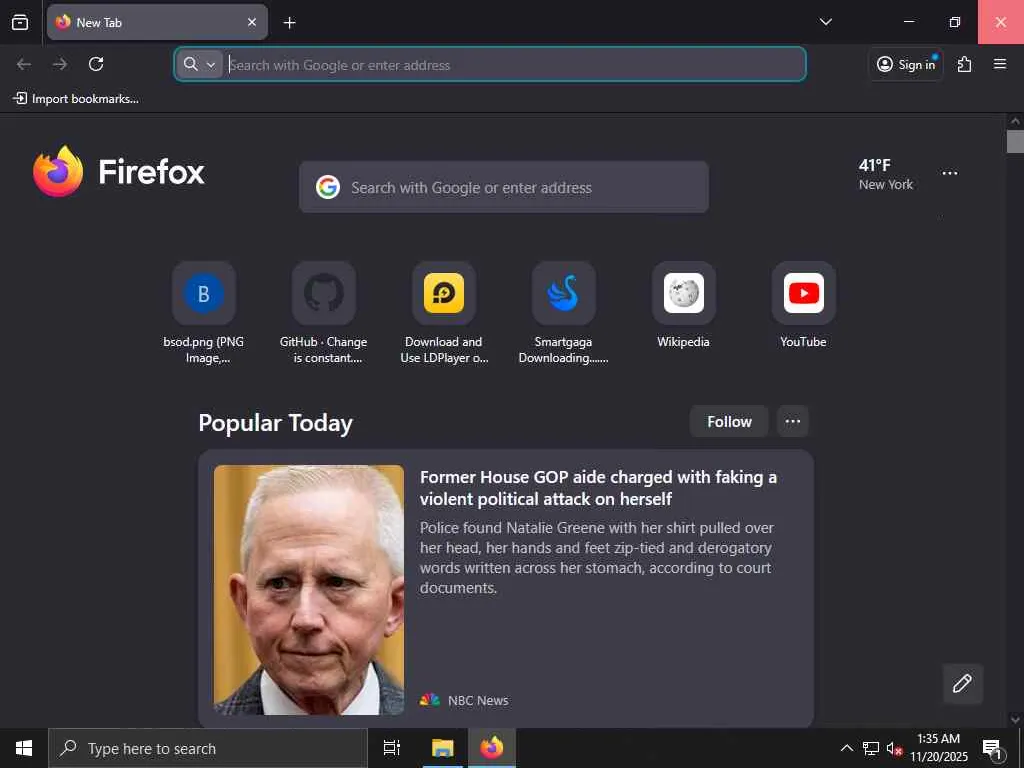Image resolution: width=1024 pixels, height=768 pixels.
Task: Click the Firefox logo on new tab page
Action: click(x=119, y=172)
